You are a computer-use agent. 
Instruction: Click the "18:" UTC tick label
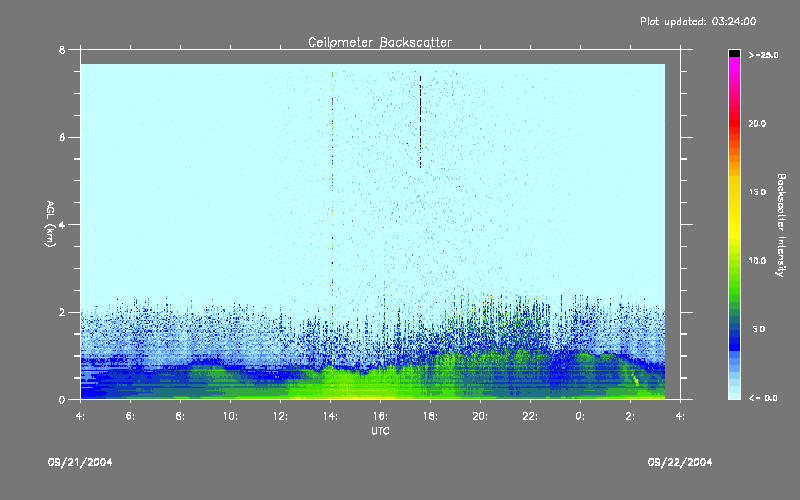tap(430, 416)
